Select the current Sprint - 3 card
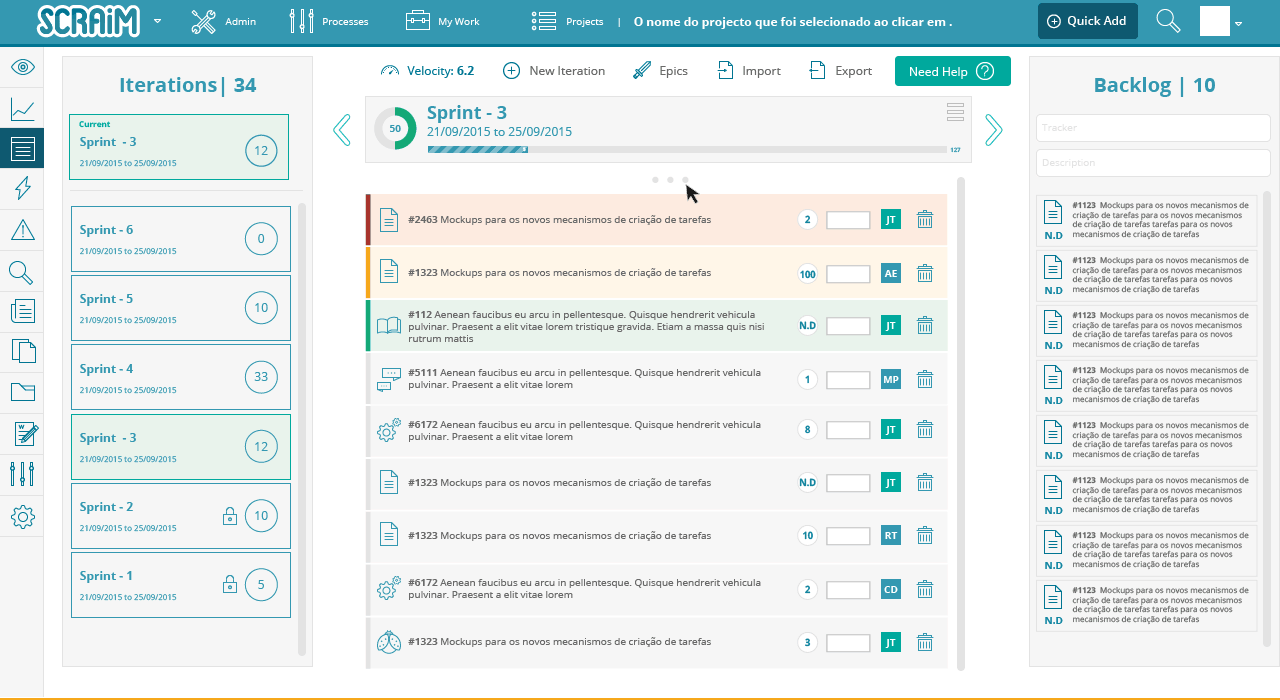Viewport: 1280px width, 700px height. tap(179, 147)
